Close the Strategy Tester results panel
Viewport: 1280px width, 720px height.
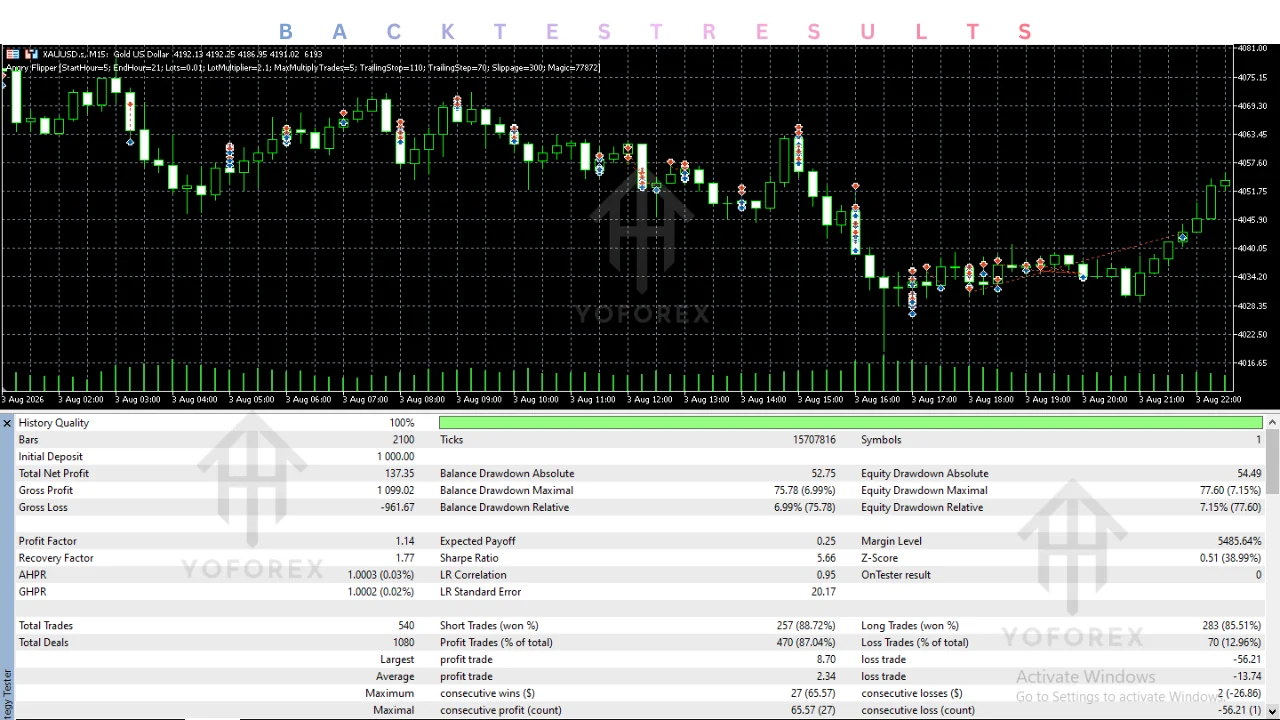click(x=7, y=423)
